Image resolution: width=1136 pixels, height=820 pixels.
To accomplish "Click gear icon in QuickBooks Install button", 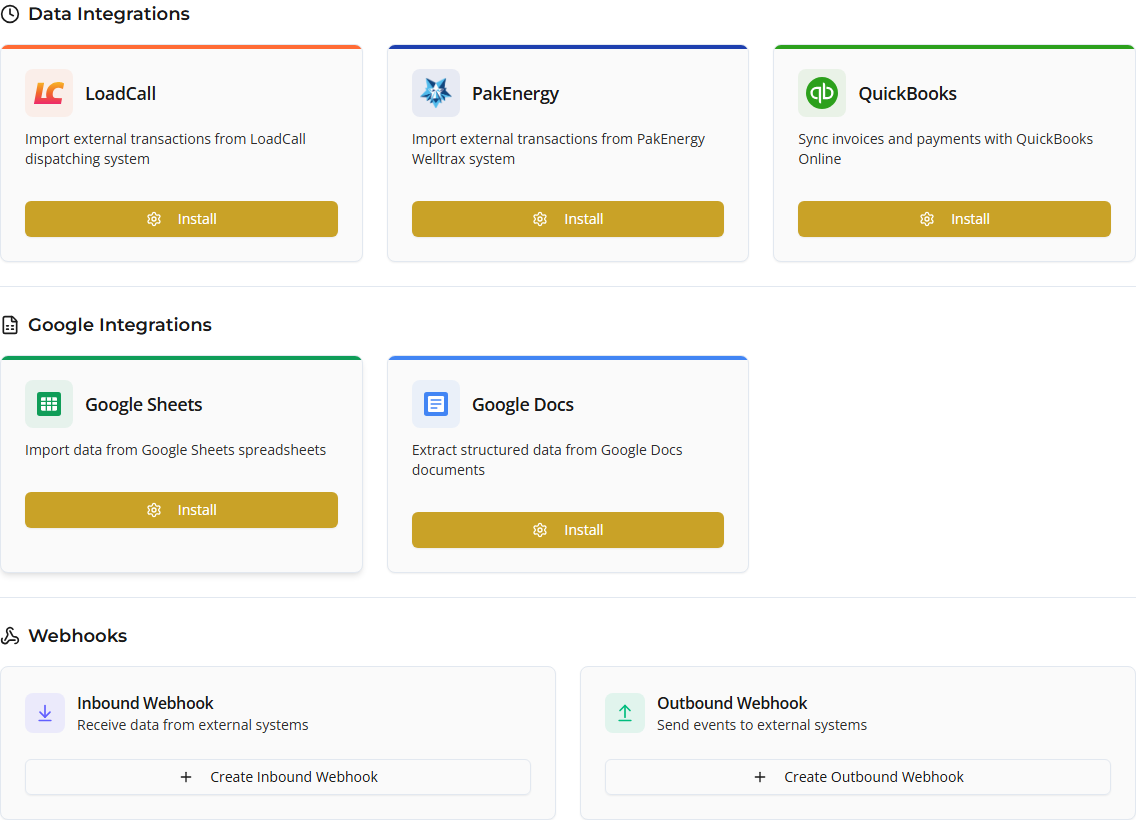I will pos(927,219).
